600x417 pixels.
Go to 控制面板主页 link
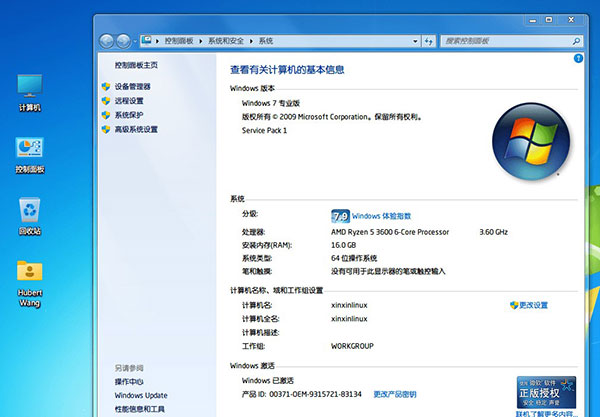coord(136,64)
